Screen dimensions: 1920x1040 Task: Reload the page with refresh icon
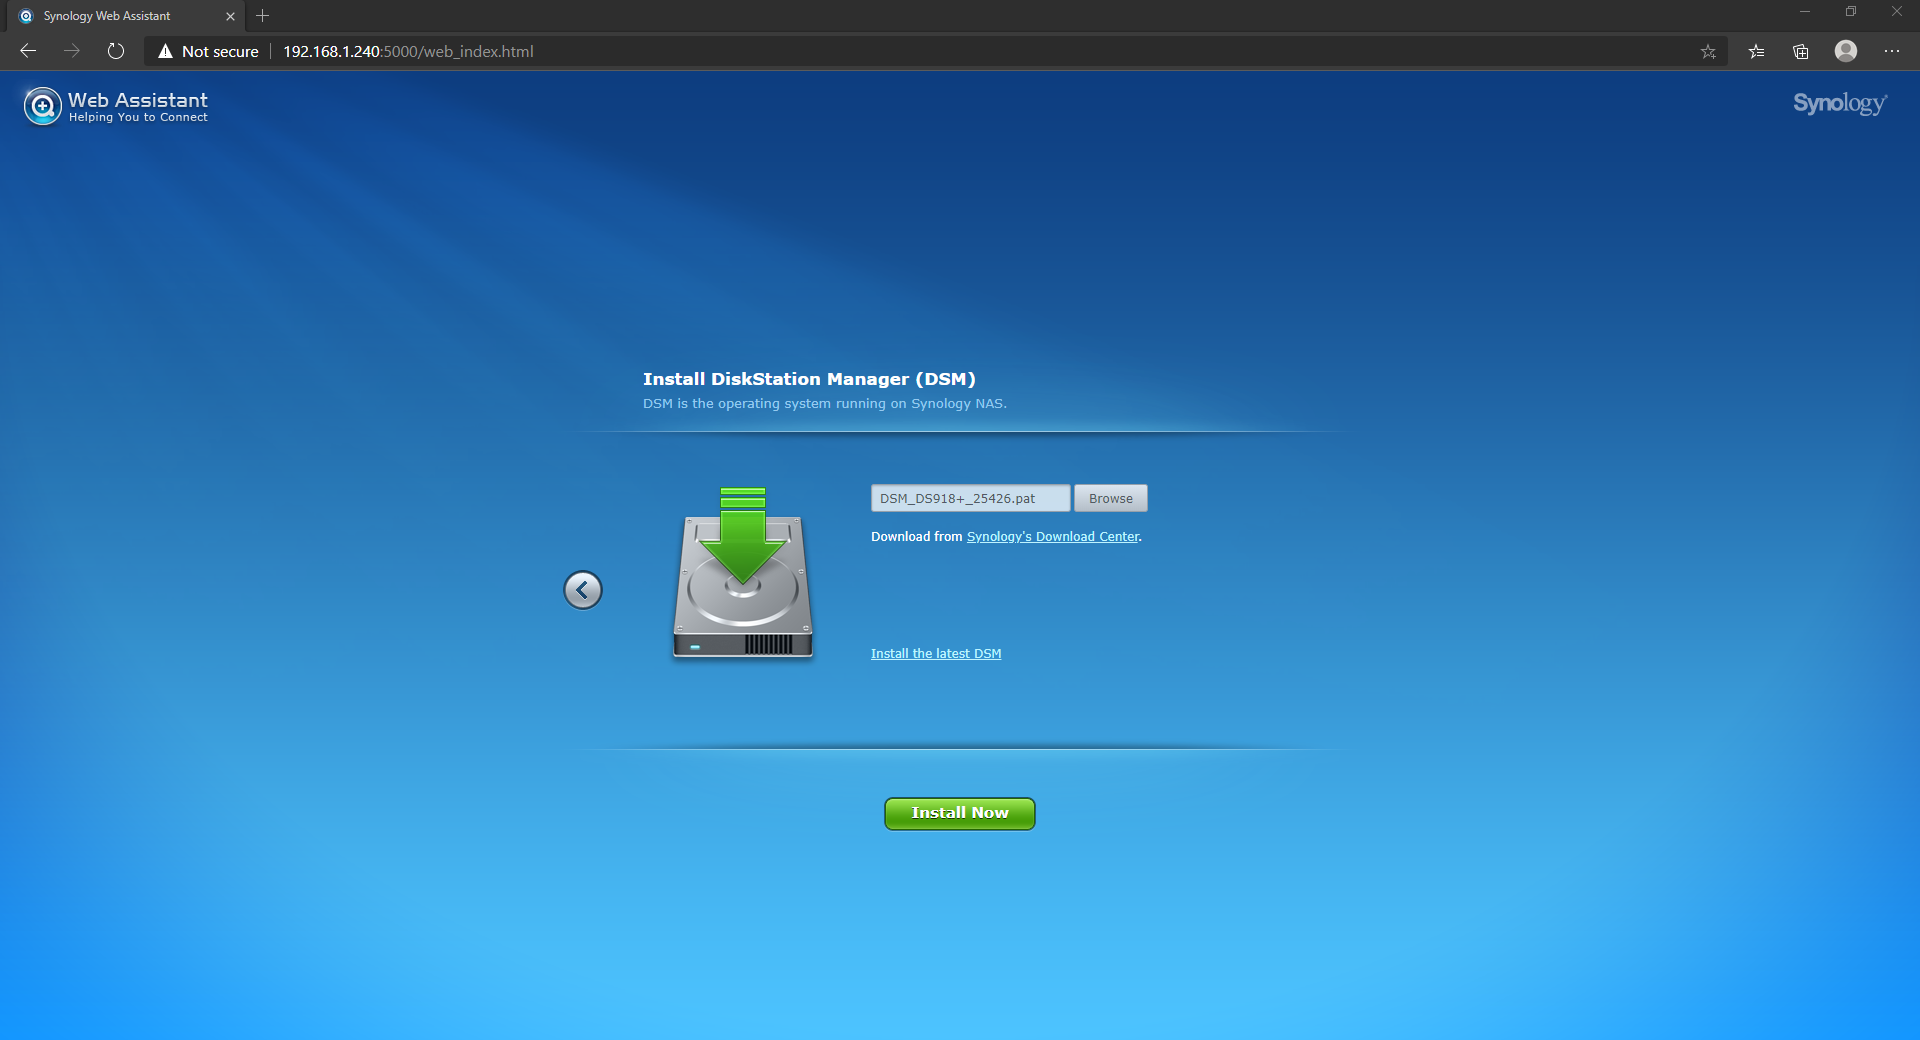point(116,51)
